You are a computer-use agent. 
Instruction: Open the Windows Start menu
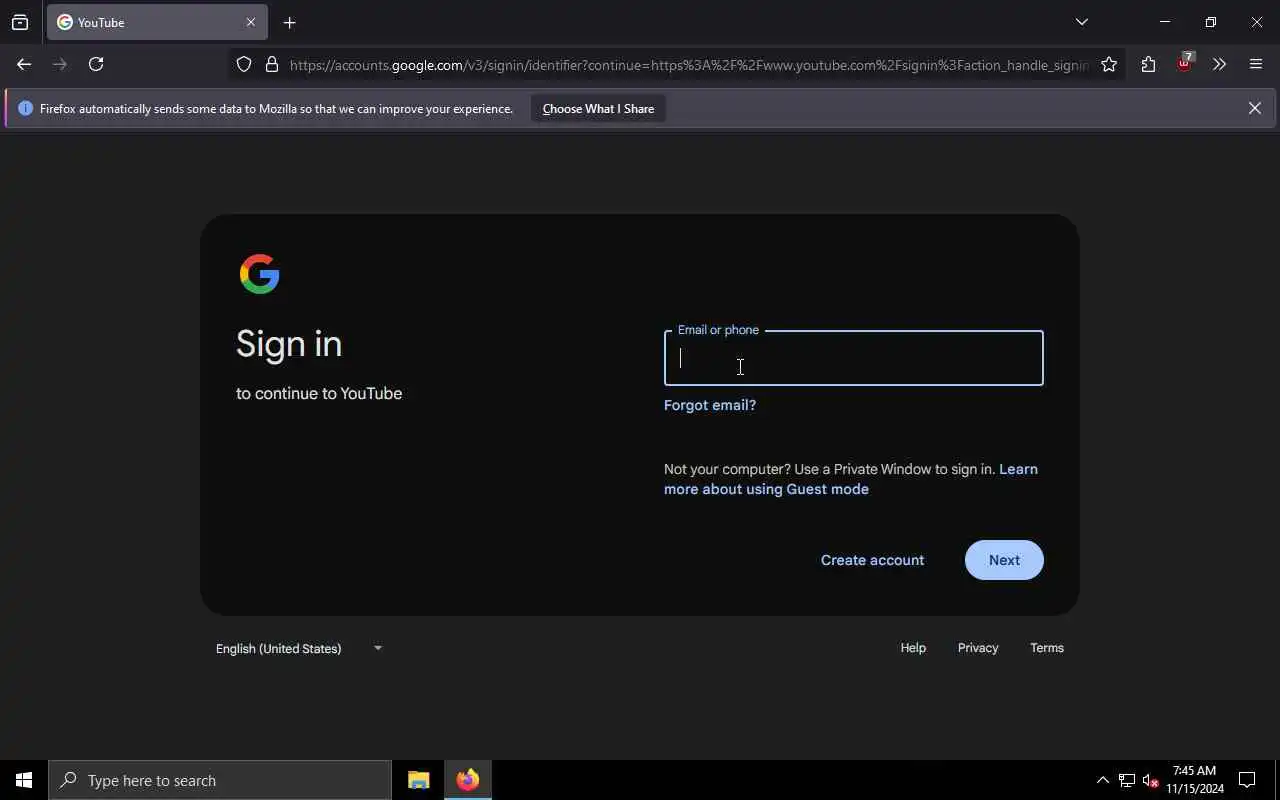[24, 780]
